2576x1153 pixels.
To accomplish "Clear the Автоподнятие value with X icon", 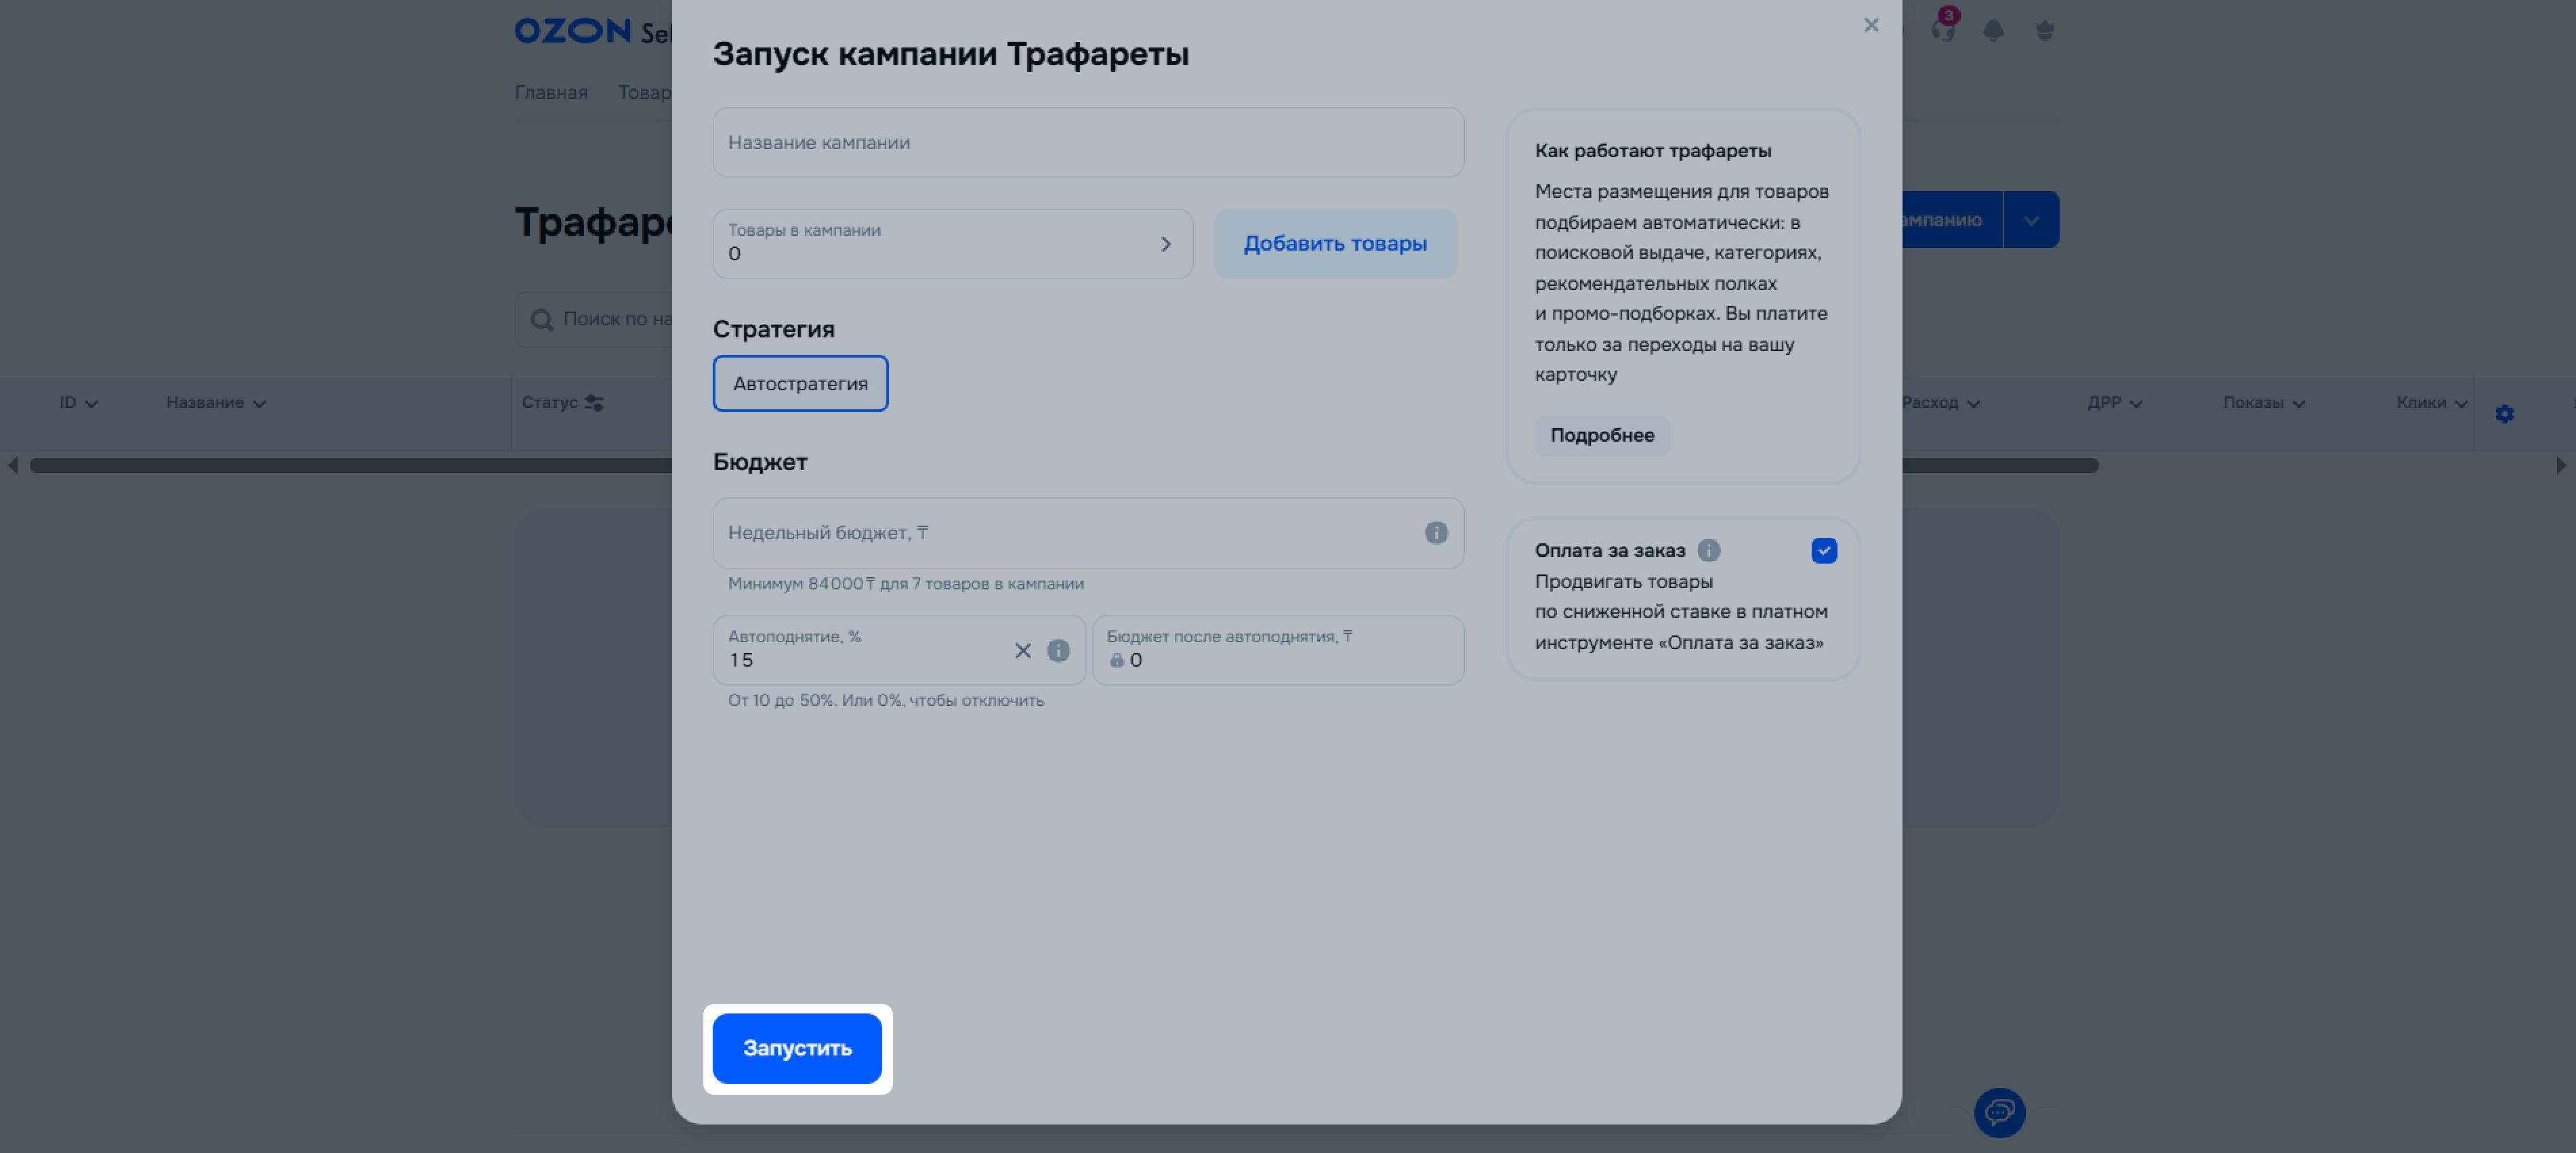I will [1022, 651].
